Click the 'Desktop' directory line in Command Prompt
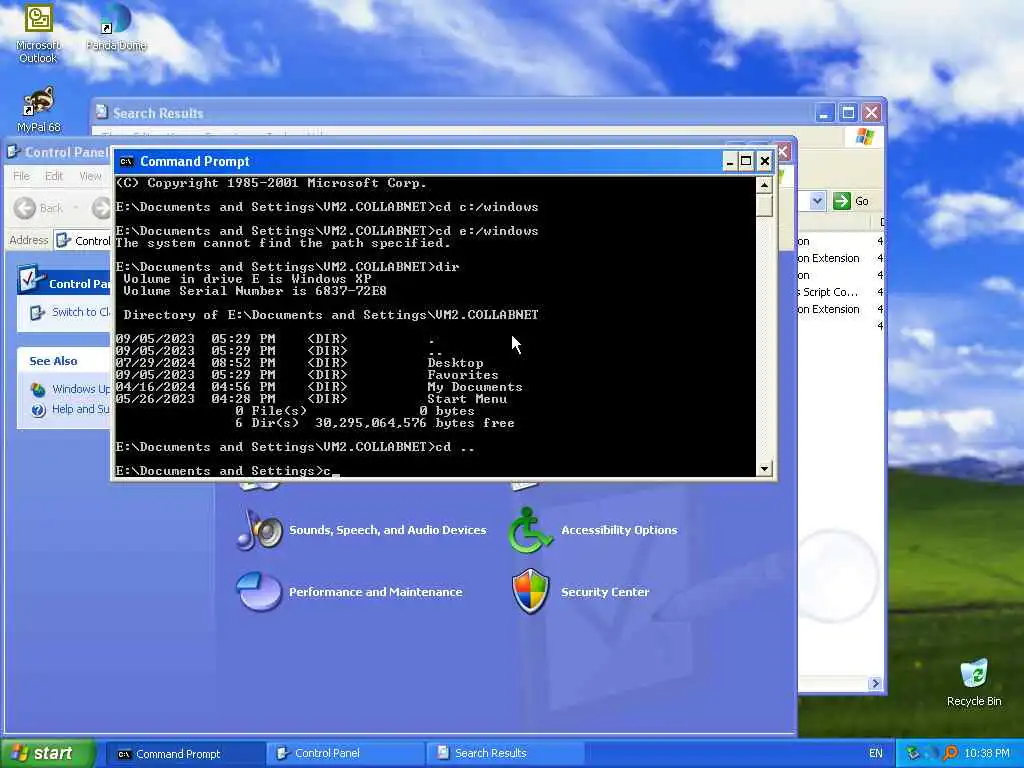 300,363
